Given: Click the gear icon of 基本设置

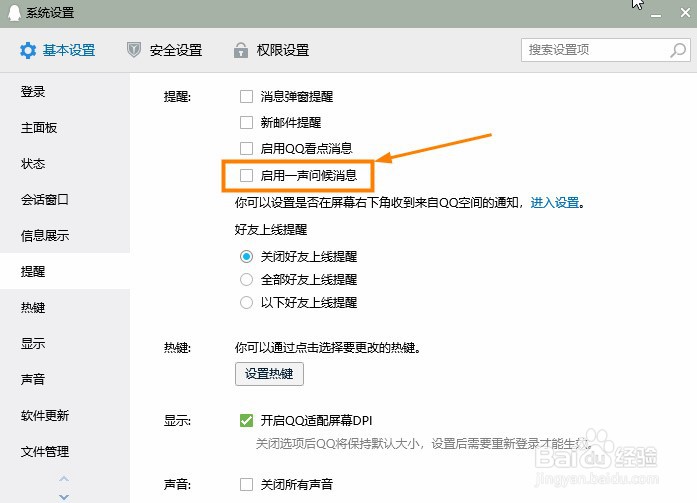Looking at the screenshot, I should [28, 50].
